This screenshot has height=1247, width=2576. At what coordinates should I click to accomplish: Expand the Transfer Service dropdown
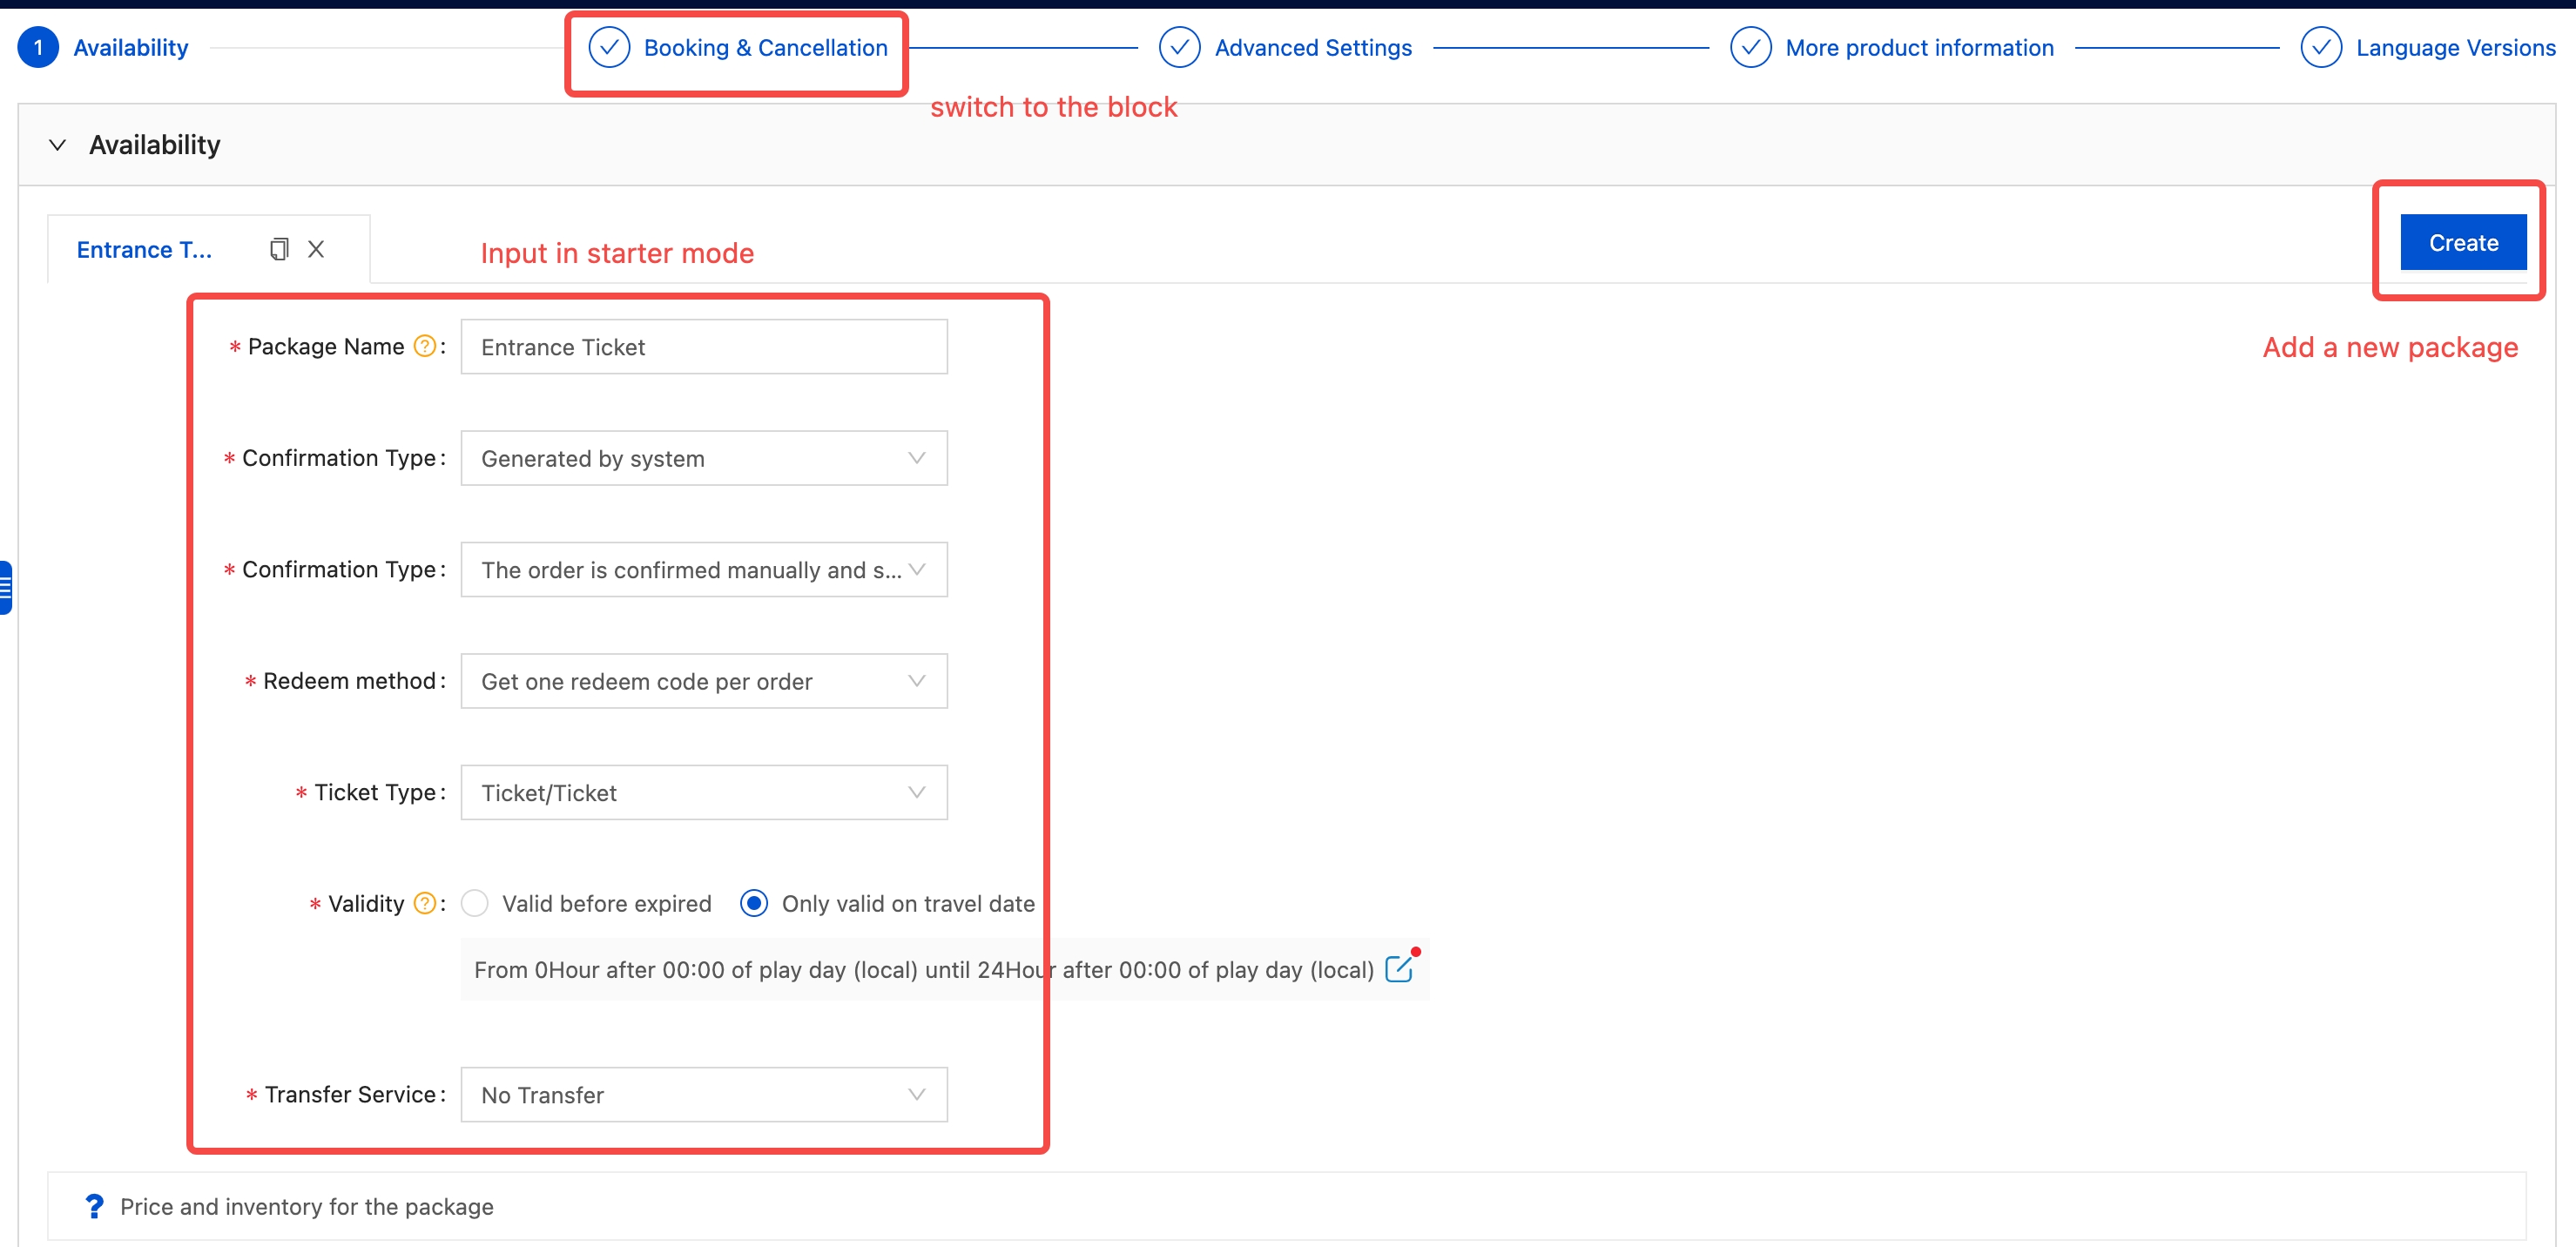[x=703, y=1094]
